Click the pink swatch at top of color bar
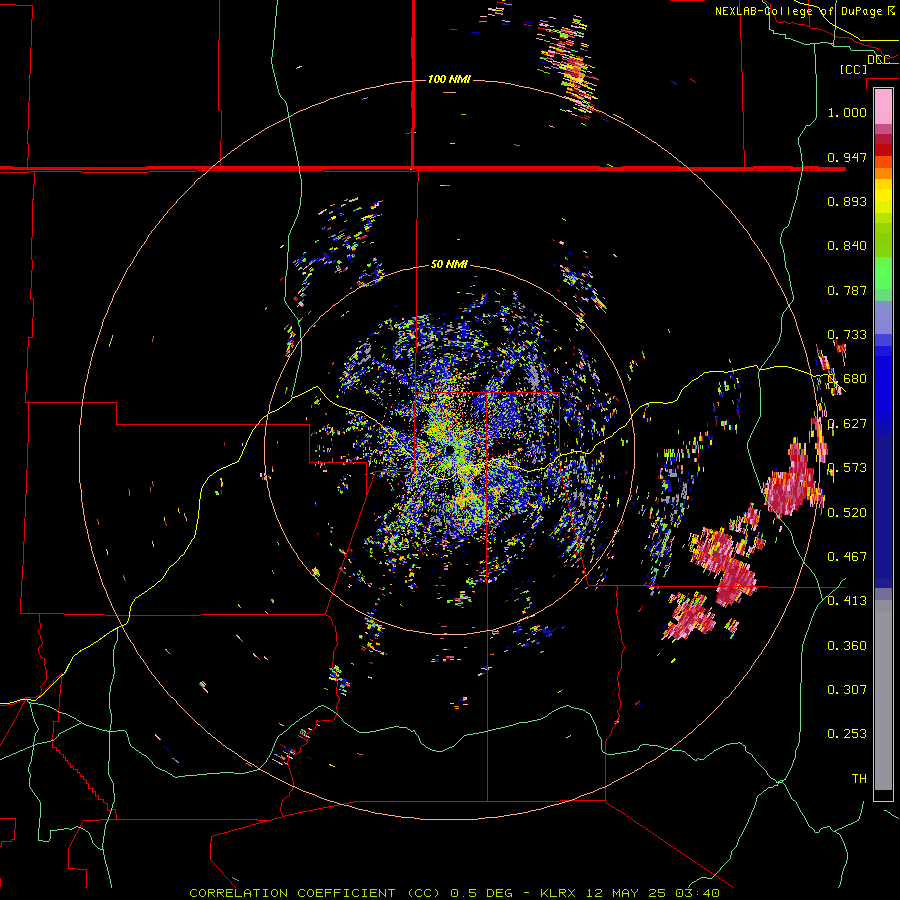Image resolution: width=900 pixels, height=900 pixels. point(883,107)
